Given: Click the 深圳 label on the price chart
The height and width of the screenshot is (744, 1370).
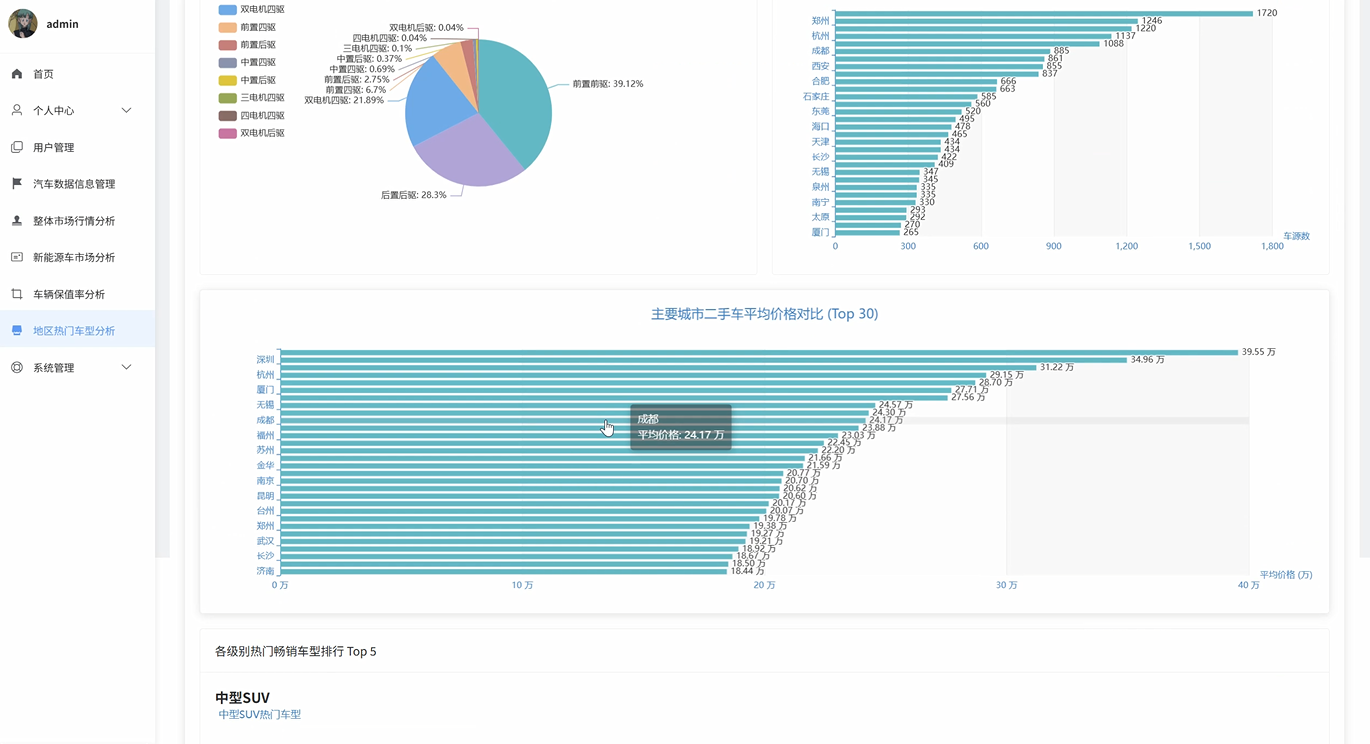Looking at the screenshot, I should (x=265, y=360).
